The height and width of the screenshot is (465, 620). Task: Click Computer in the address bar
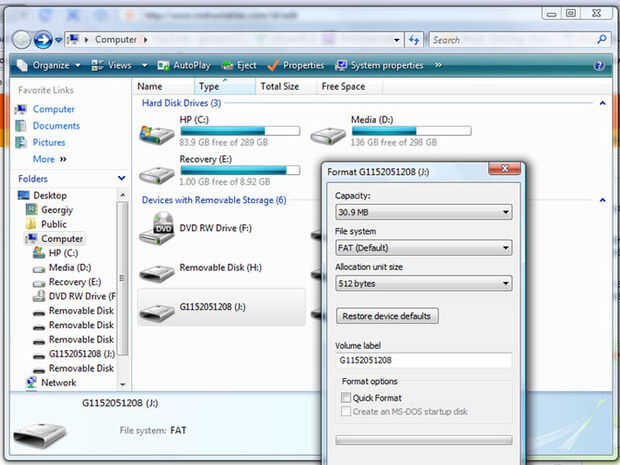point(115,40)
